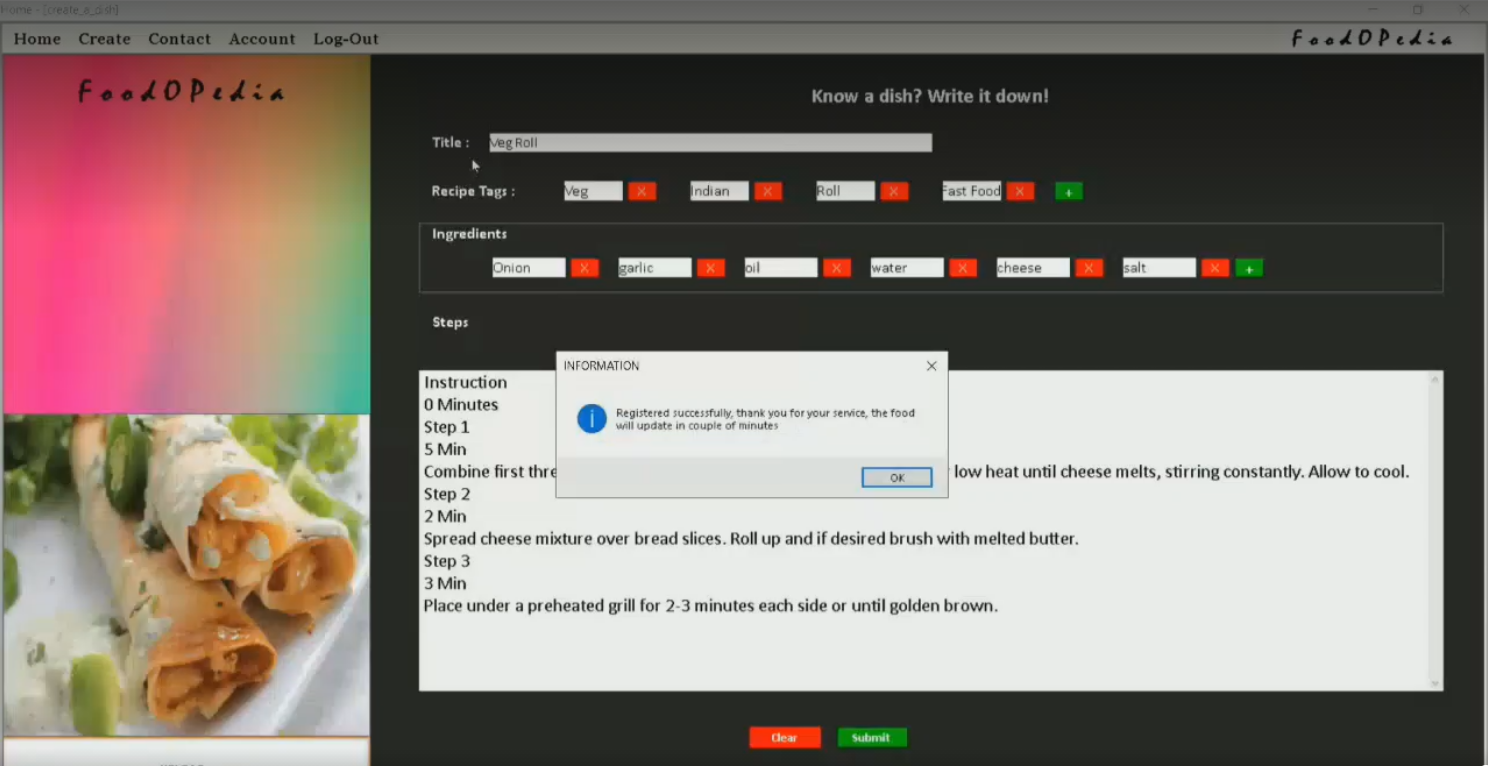Go to the Create menu
Image resolution: width=1488 pixels, height=766 pixels.
click(105, 39)
